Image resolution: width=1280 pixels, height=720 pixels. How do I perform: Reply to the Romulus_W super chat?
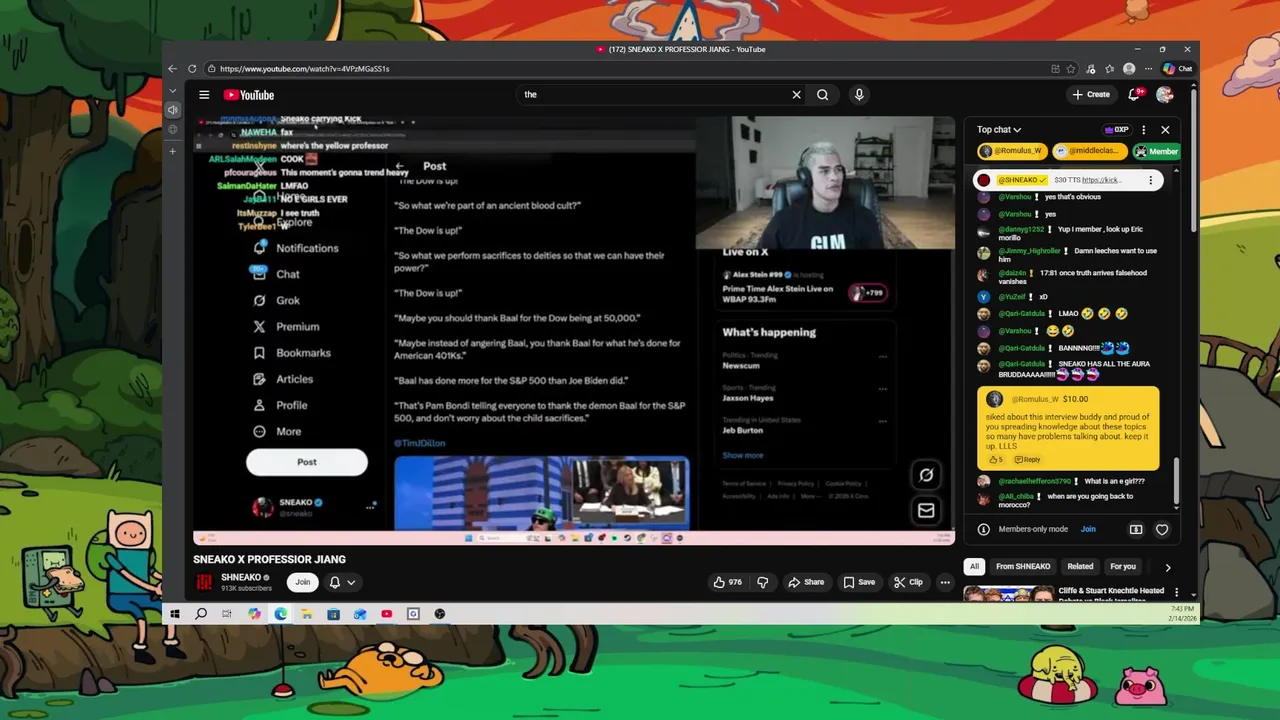1028,460
